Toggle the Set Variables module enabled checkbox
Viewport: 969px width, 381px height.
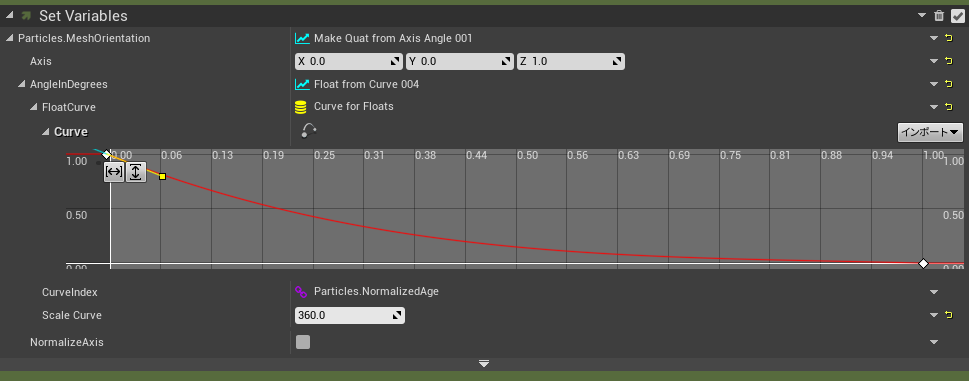click(957, 16)
